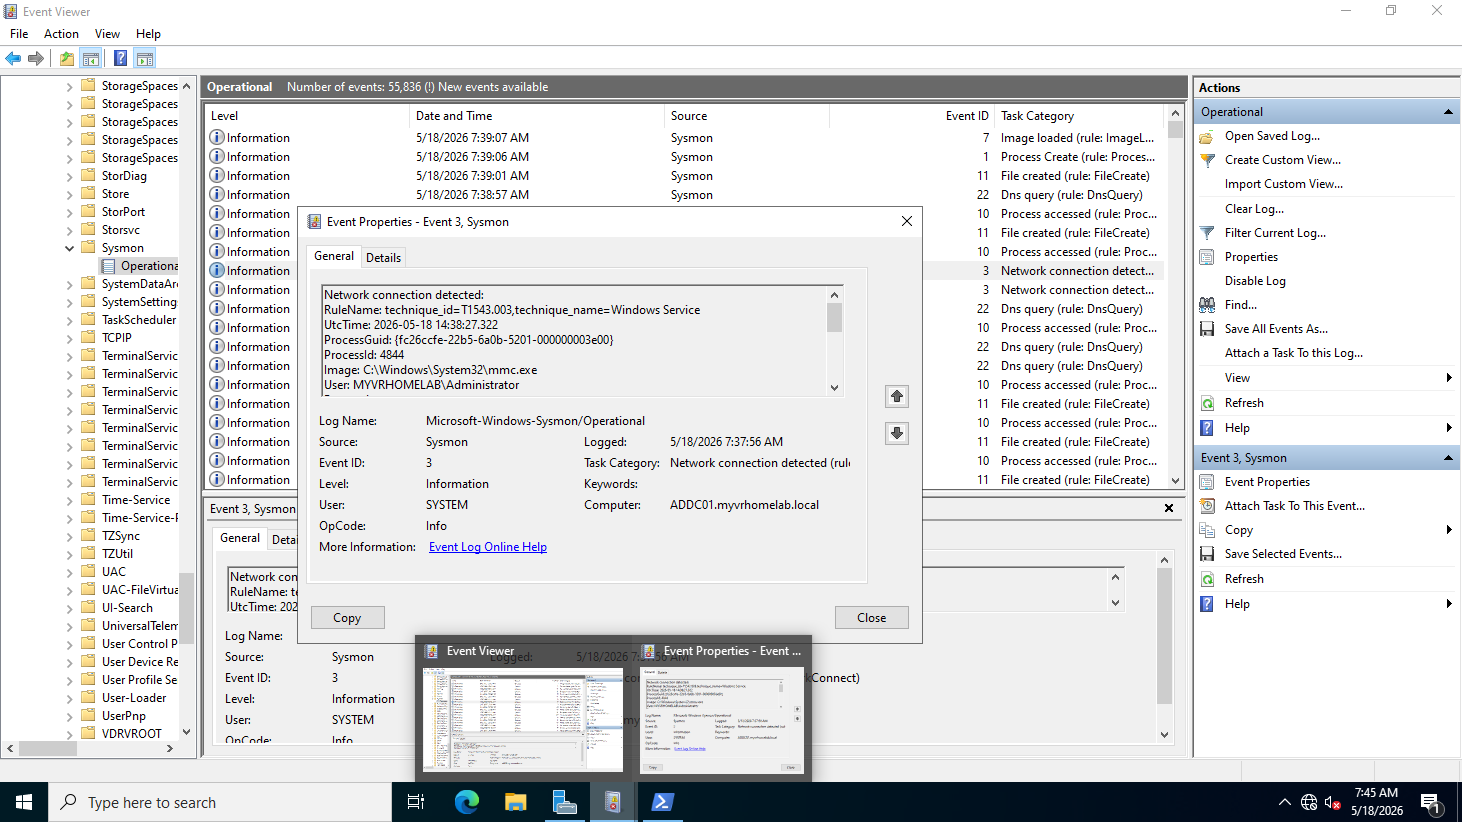Viewport: 1462px width, 822px height.
Task: Open notification center on taskbar
Action: pos(1431,802)
